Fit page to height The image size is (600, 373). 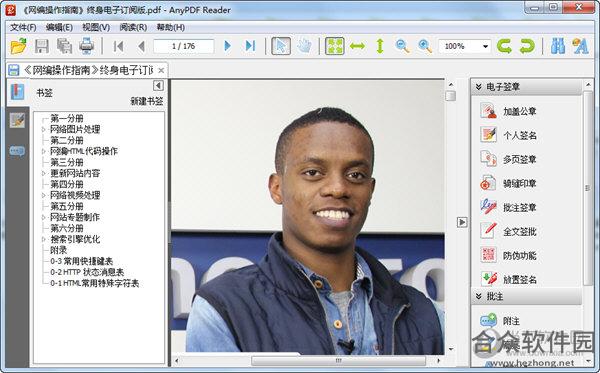pos(380,46)
